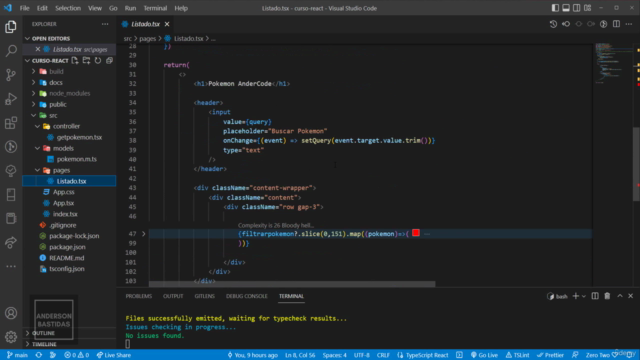Screen dimensions: 640x360
Task: Start Live Share from status bar
Action: (114, 355)
